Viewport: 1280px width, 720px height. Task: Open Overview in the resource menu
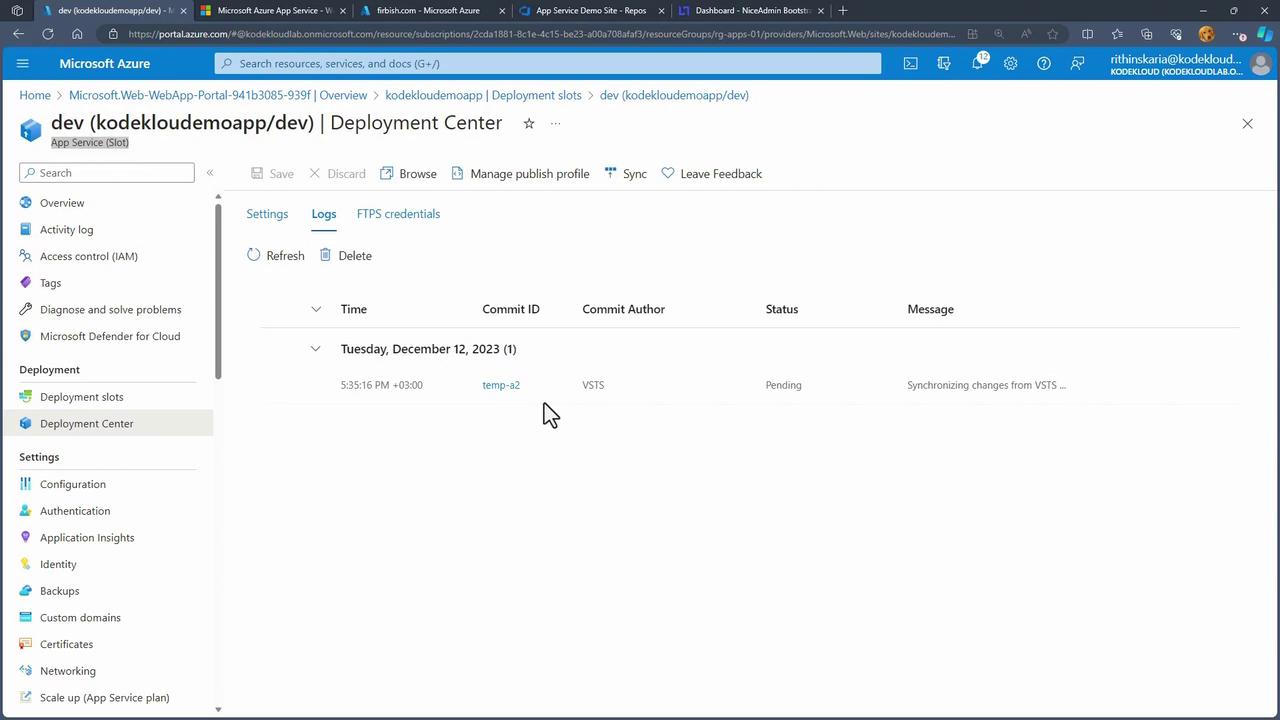click(x=62, y=203)
